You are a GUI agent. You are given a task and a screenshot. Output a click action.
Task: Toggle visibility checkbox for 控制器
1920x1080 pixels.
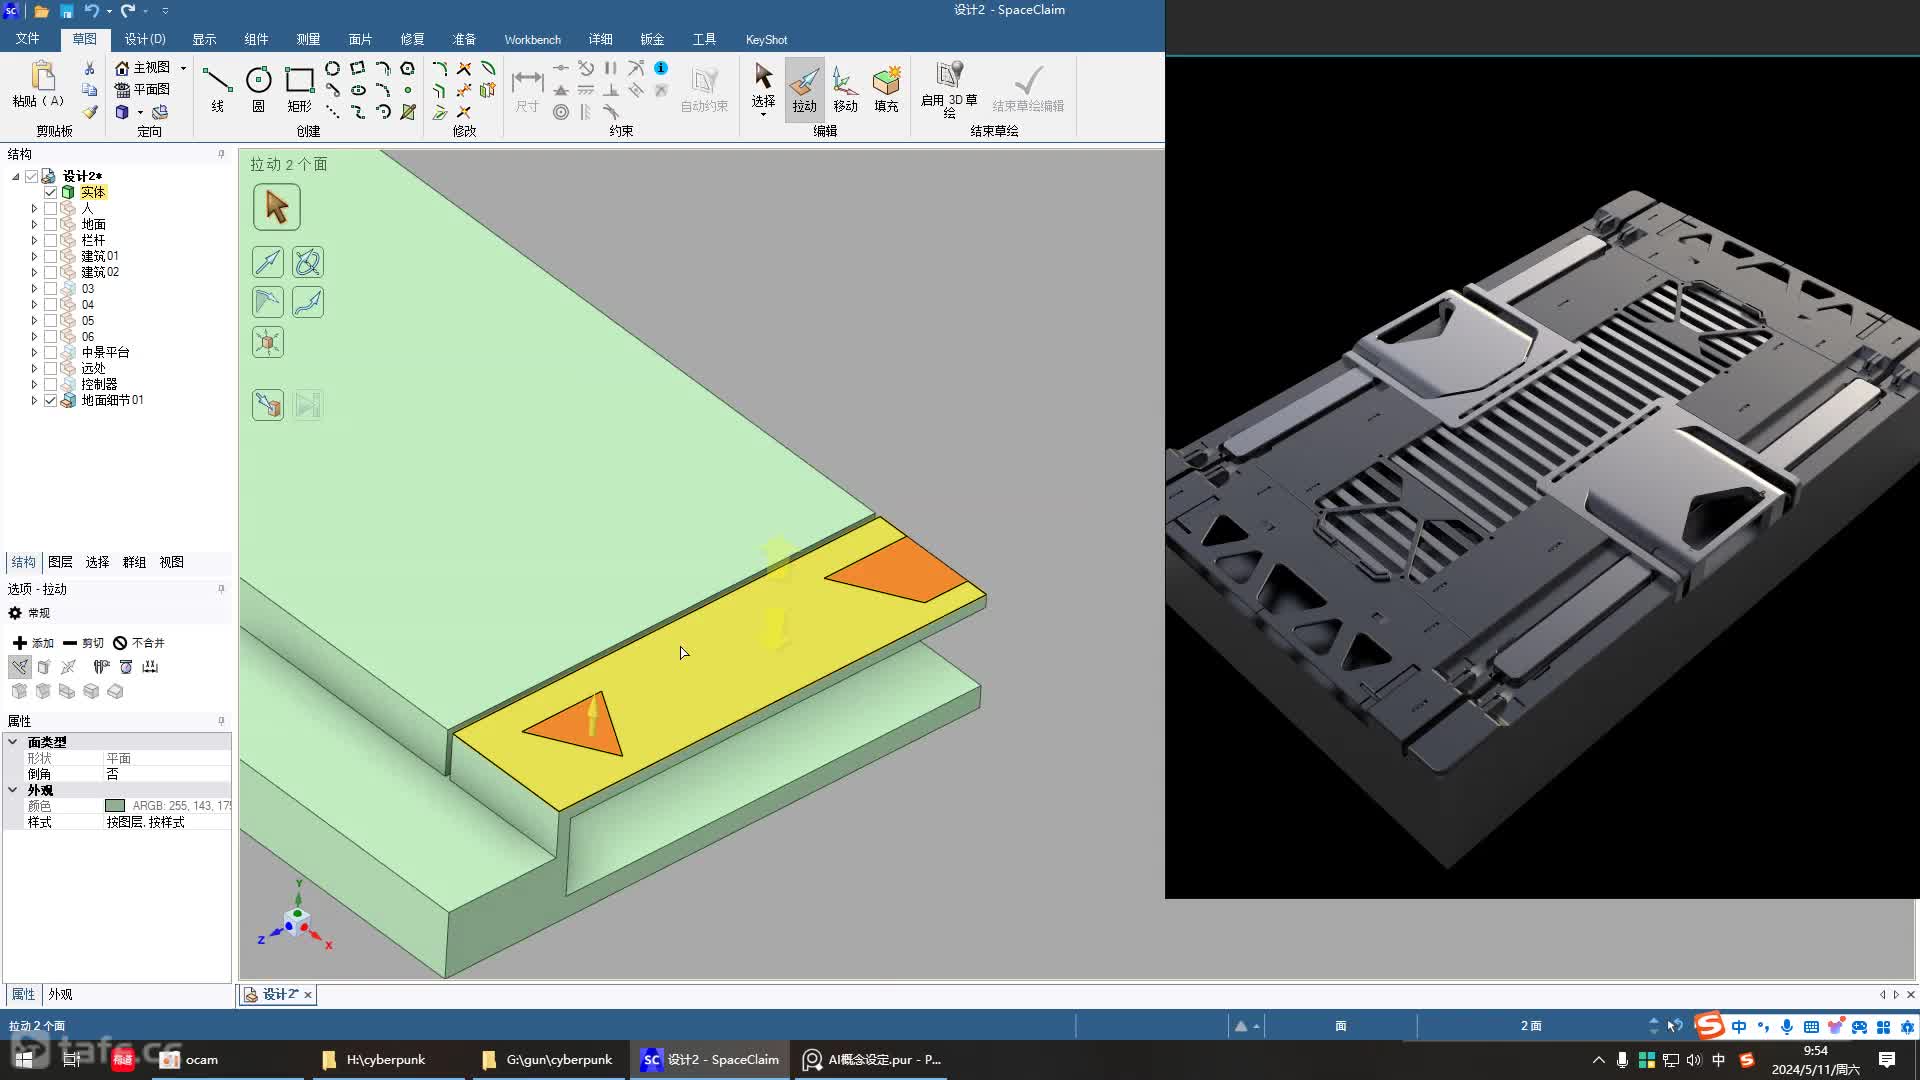point(50,384)
